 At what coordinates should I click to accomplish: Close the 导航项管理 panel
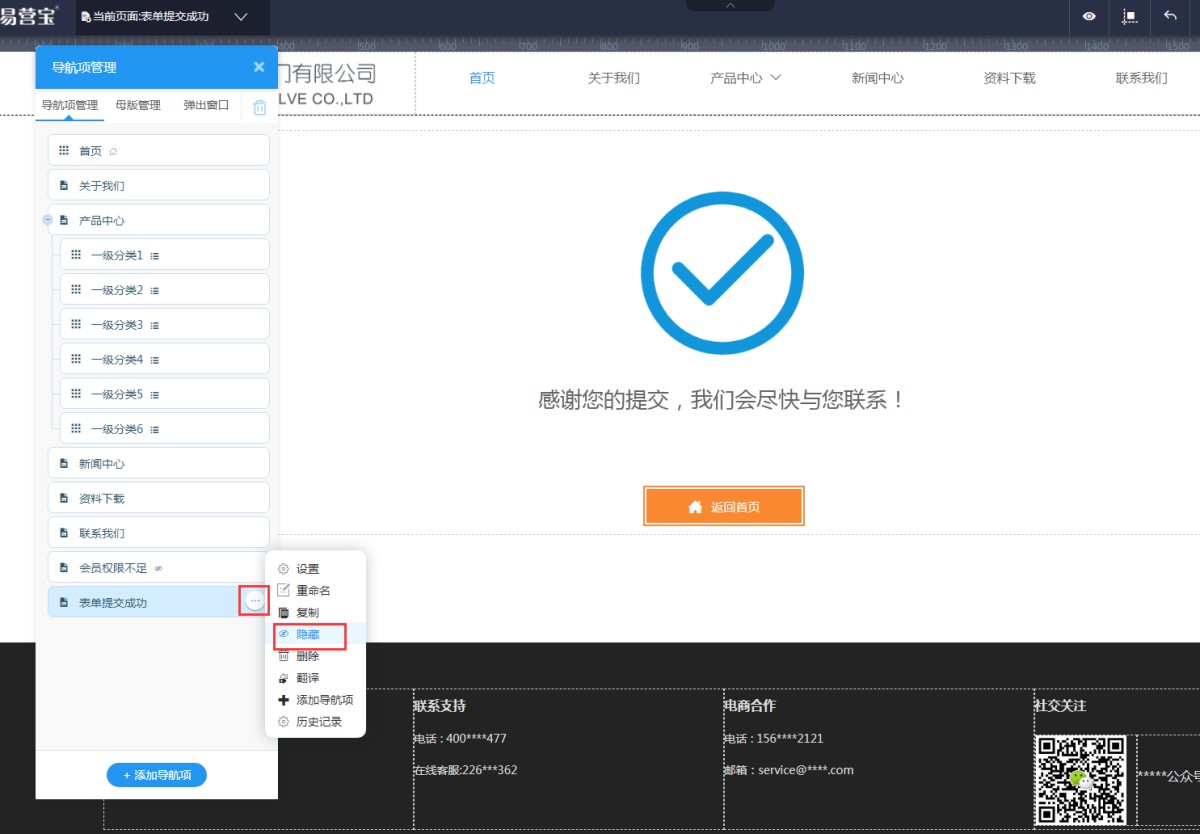pyautogui.click(x=259, y=67)
